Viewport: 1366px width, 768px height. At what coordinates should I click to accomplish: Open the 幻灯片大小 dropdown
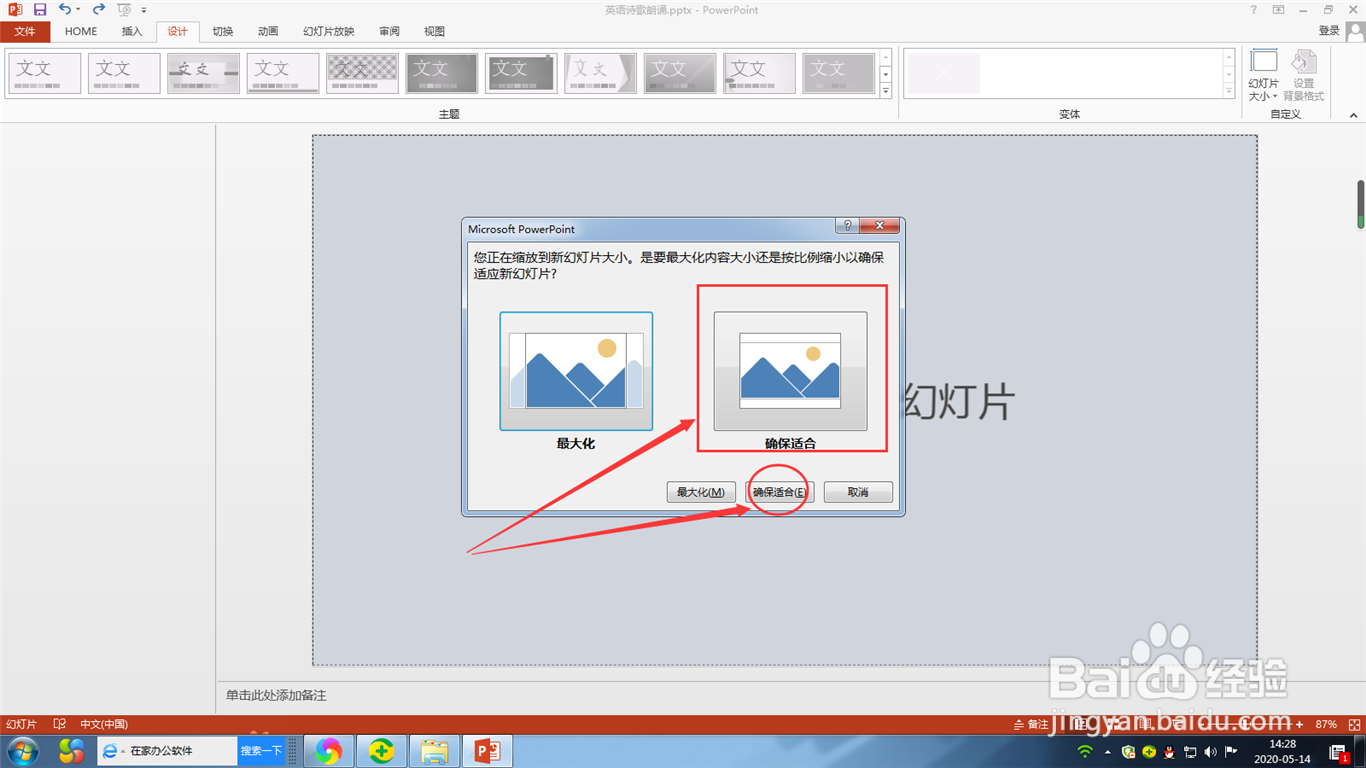point(1264,75)
